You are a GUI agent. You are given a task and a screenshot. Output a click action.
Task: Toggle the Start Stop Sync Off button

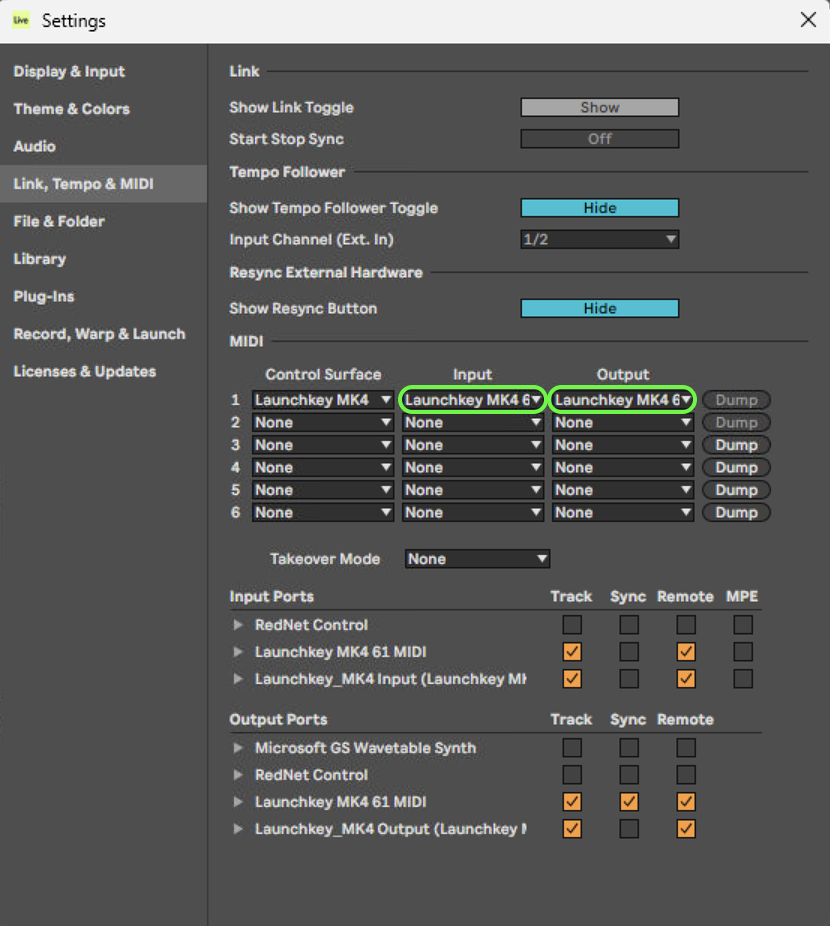600,139
